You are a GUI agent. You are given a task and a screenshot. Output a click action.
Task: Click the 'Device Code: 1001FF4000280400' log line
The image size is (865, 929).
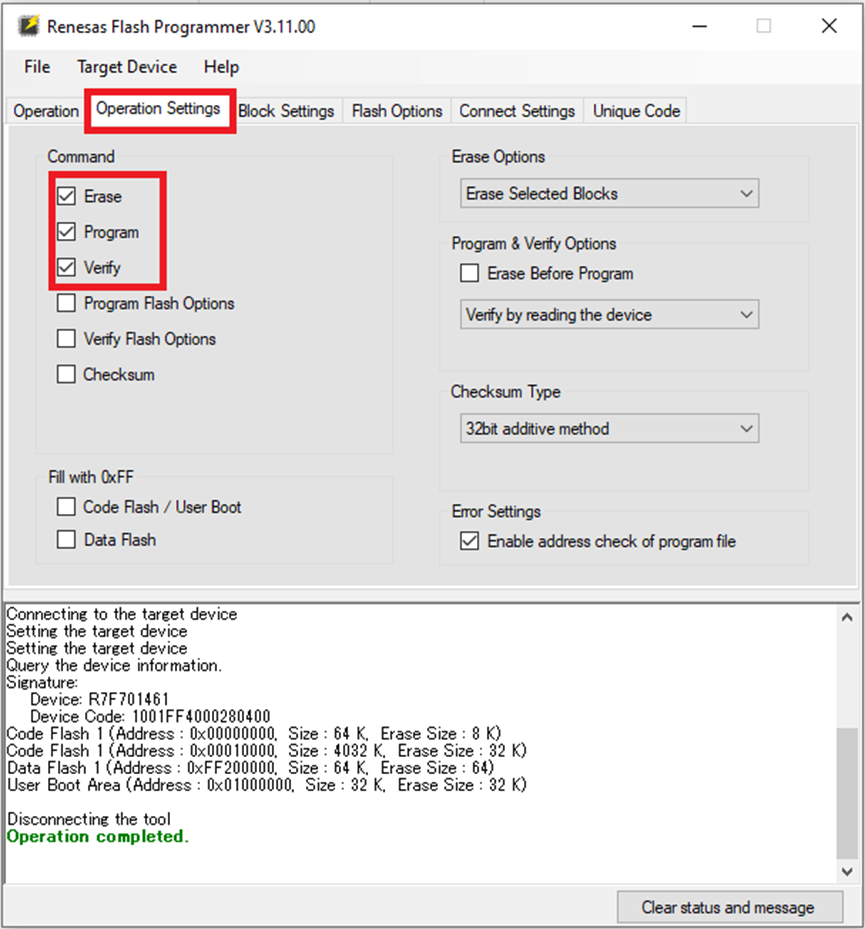tap(150, 716)
